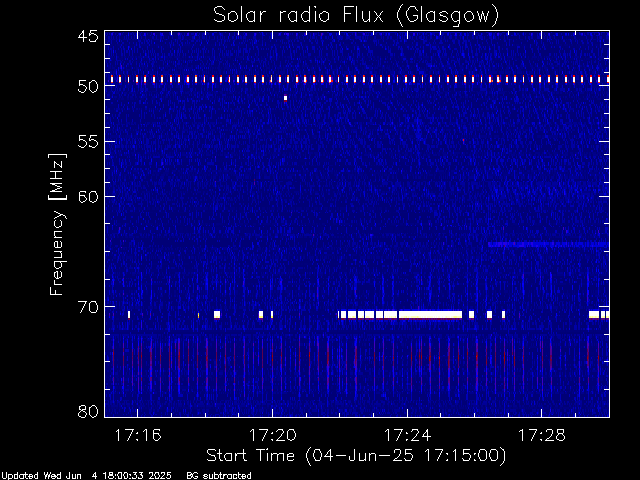The width and height of the screenshot is (640, 480).
Task: Click the isolated white burst near 51 MHz
Action: tap(285, 98)
